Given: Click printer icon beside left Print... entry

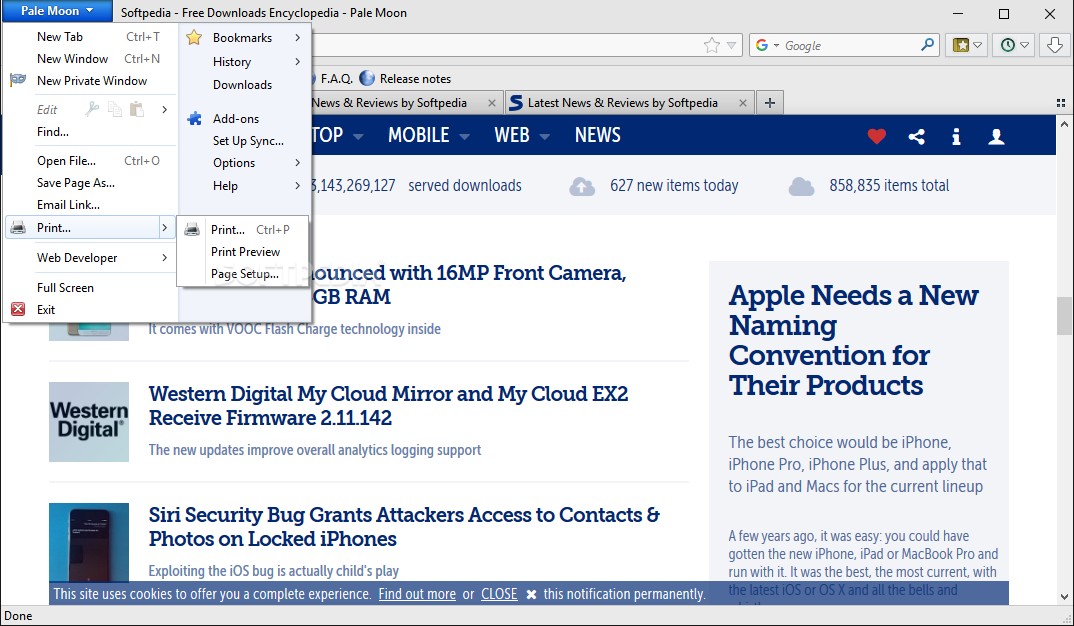Looking at the screenshot, I should tap(18, 227).
